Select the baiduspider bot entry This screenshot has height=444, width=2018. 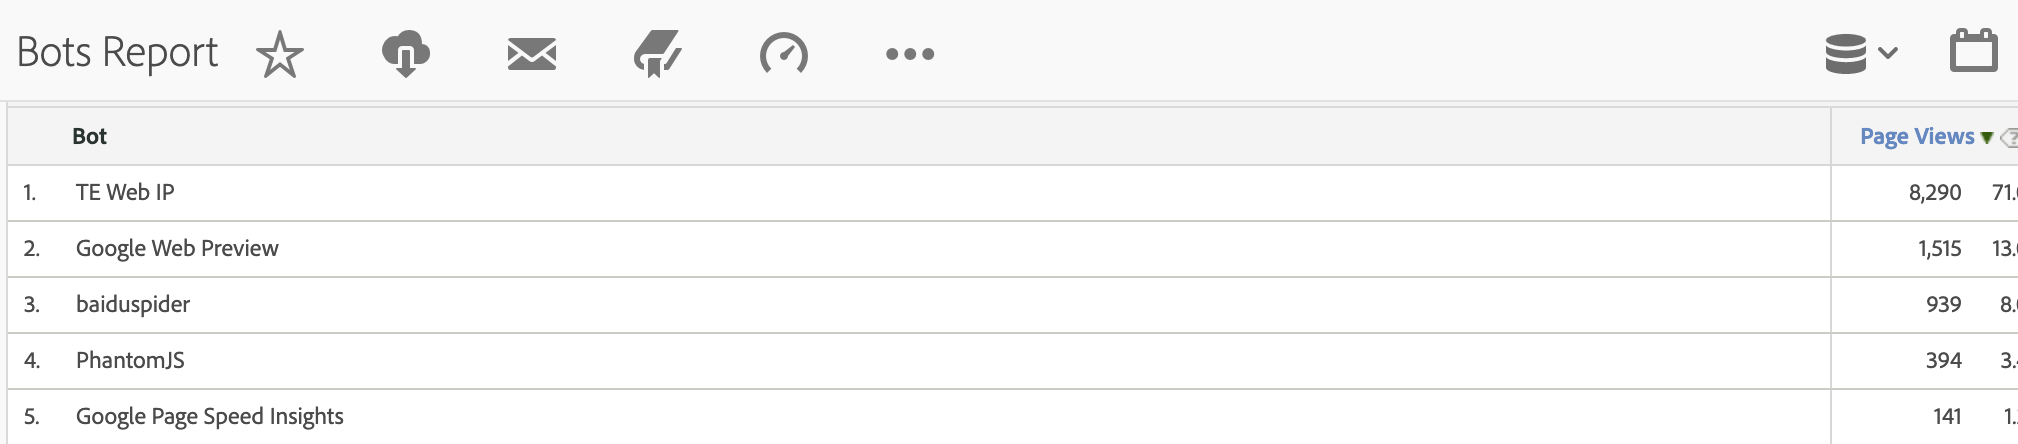pyautogui.click(x=133, y=305)
